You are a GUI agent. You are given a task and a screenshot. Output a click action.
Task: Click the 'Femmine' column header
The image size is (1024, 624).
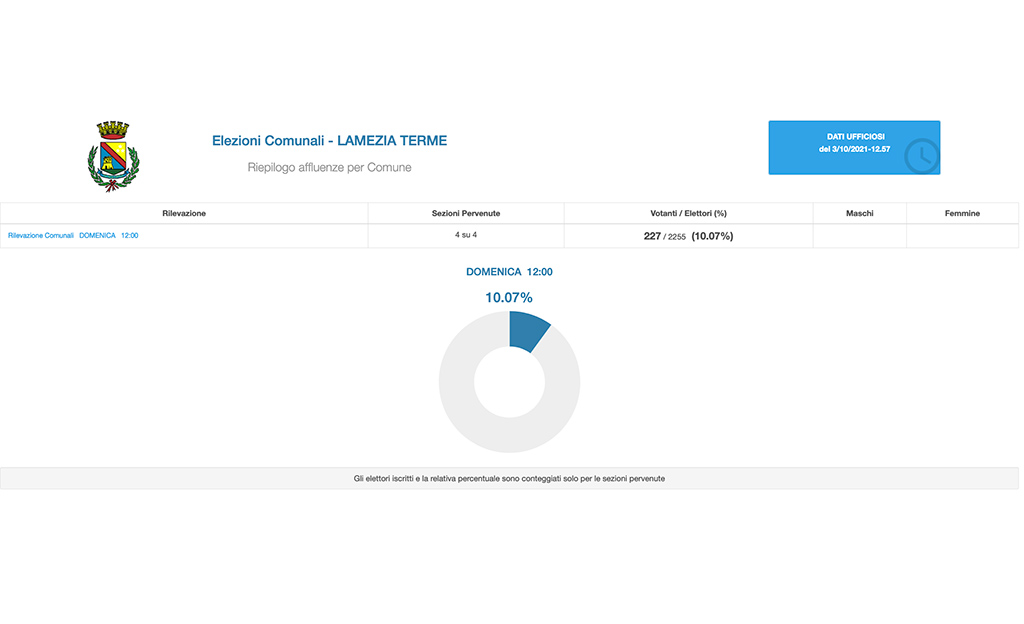click(962, 213)
